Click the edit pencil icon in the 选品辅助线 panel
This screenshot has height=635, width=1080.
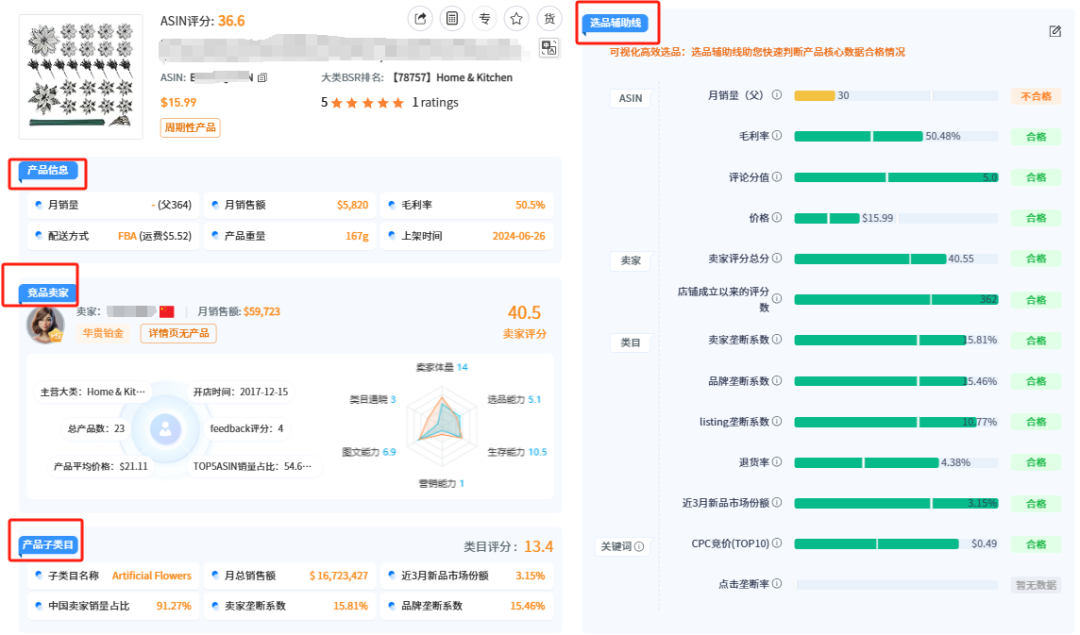[x=1055, y=31]
